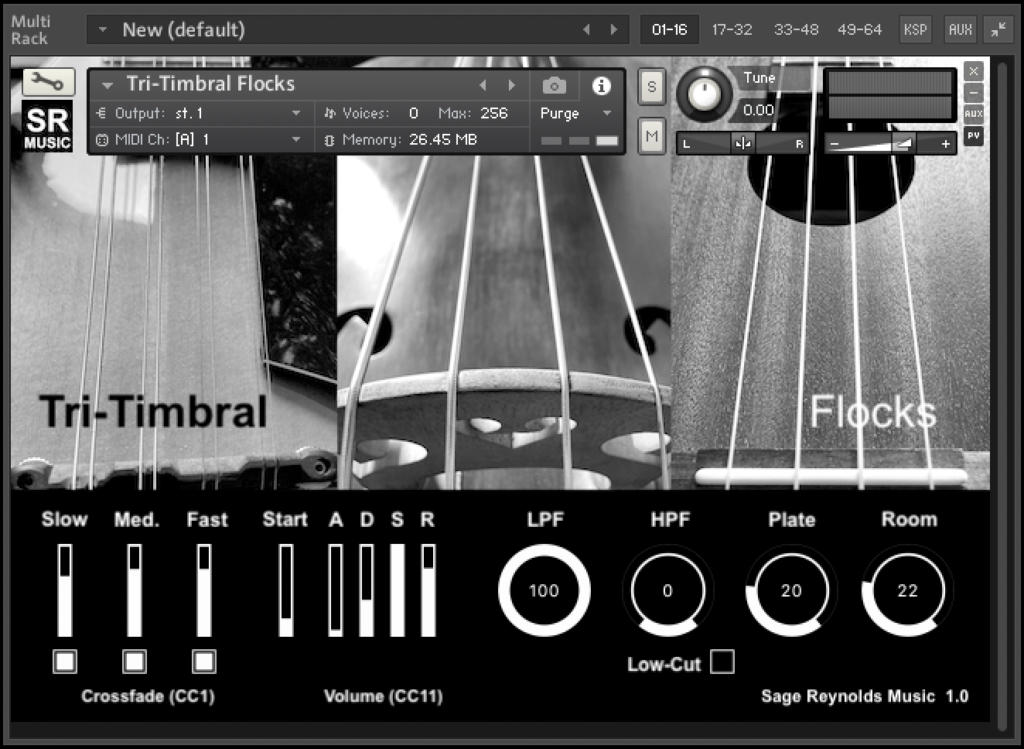Click the Plate reverb knob showing 20
Viewport: 1024px width, 749px height.
point(791,590)
